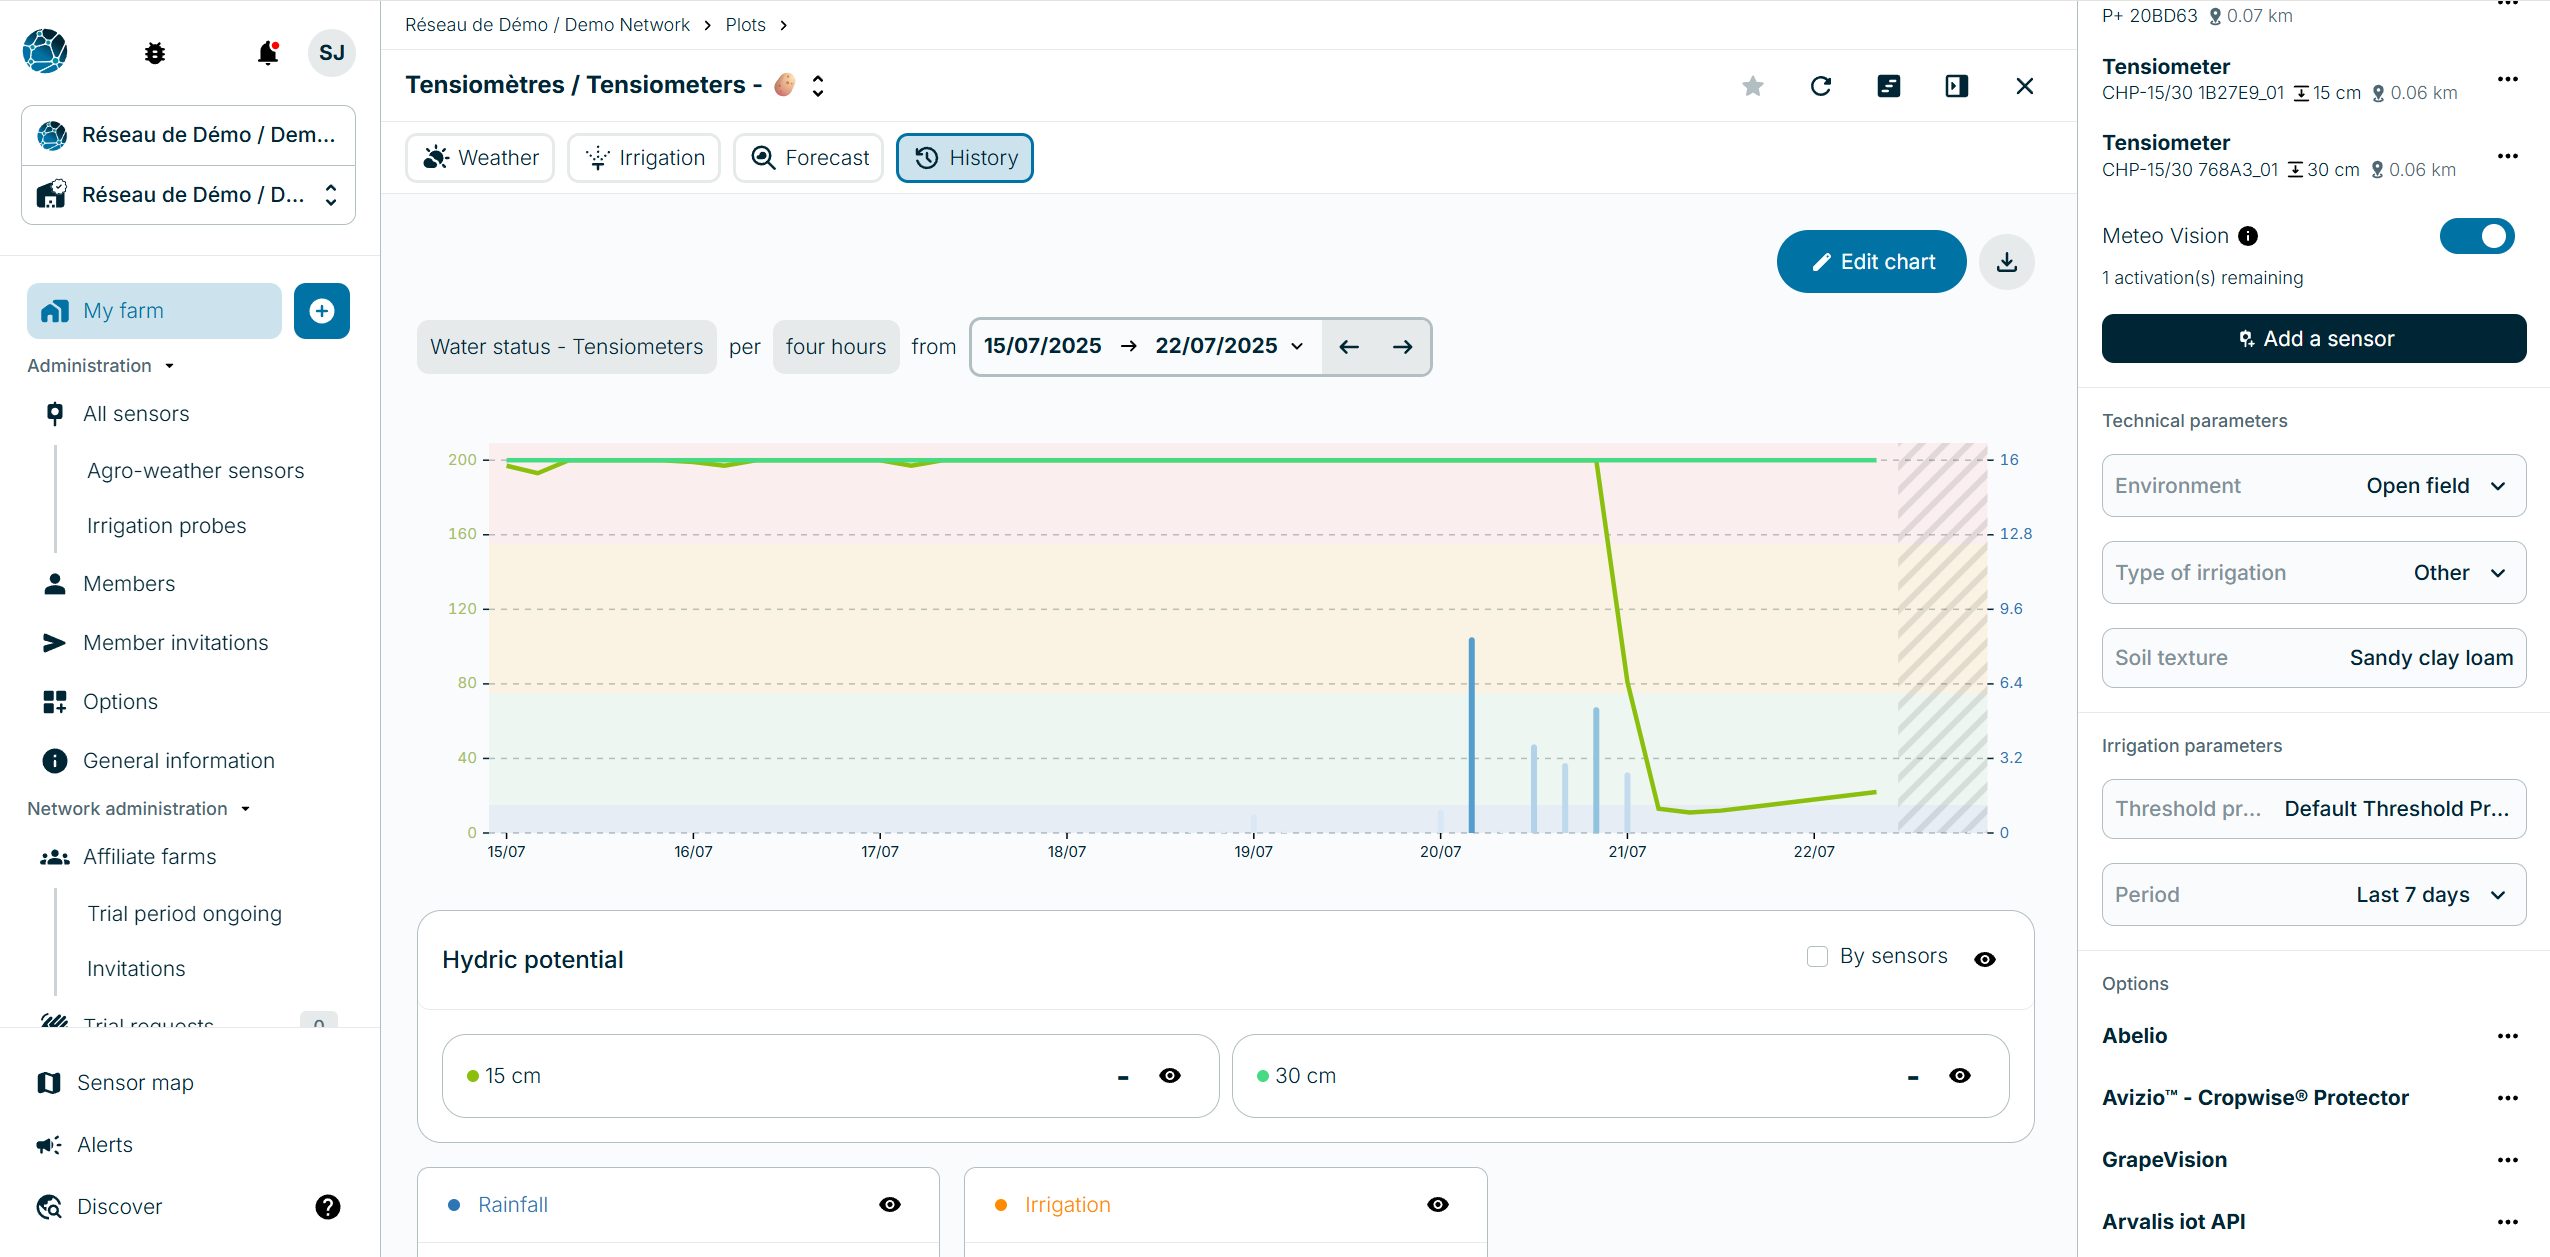Open GrapeVision option menu

(x=2508, y=1160)
